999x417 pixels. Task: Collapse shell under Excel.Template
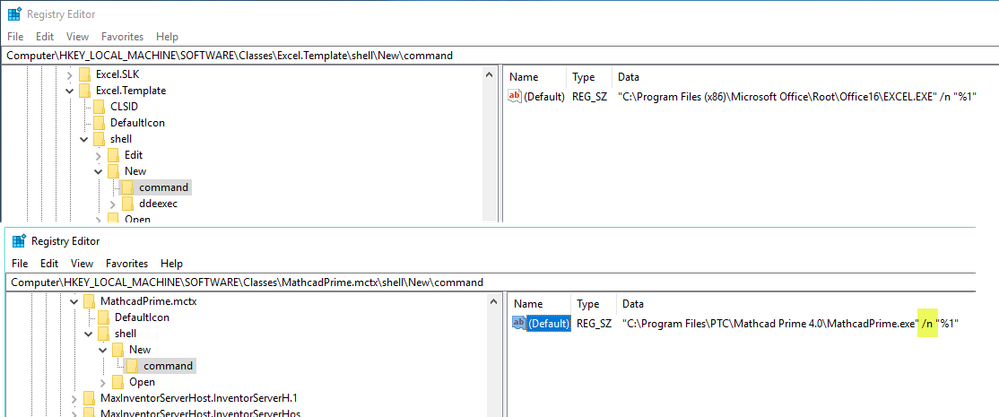click(83, 139)
